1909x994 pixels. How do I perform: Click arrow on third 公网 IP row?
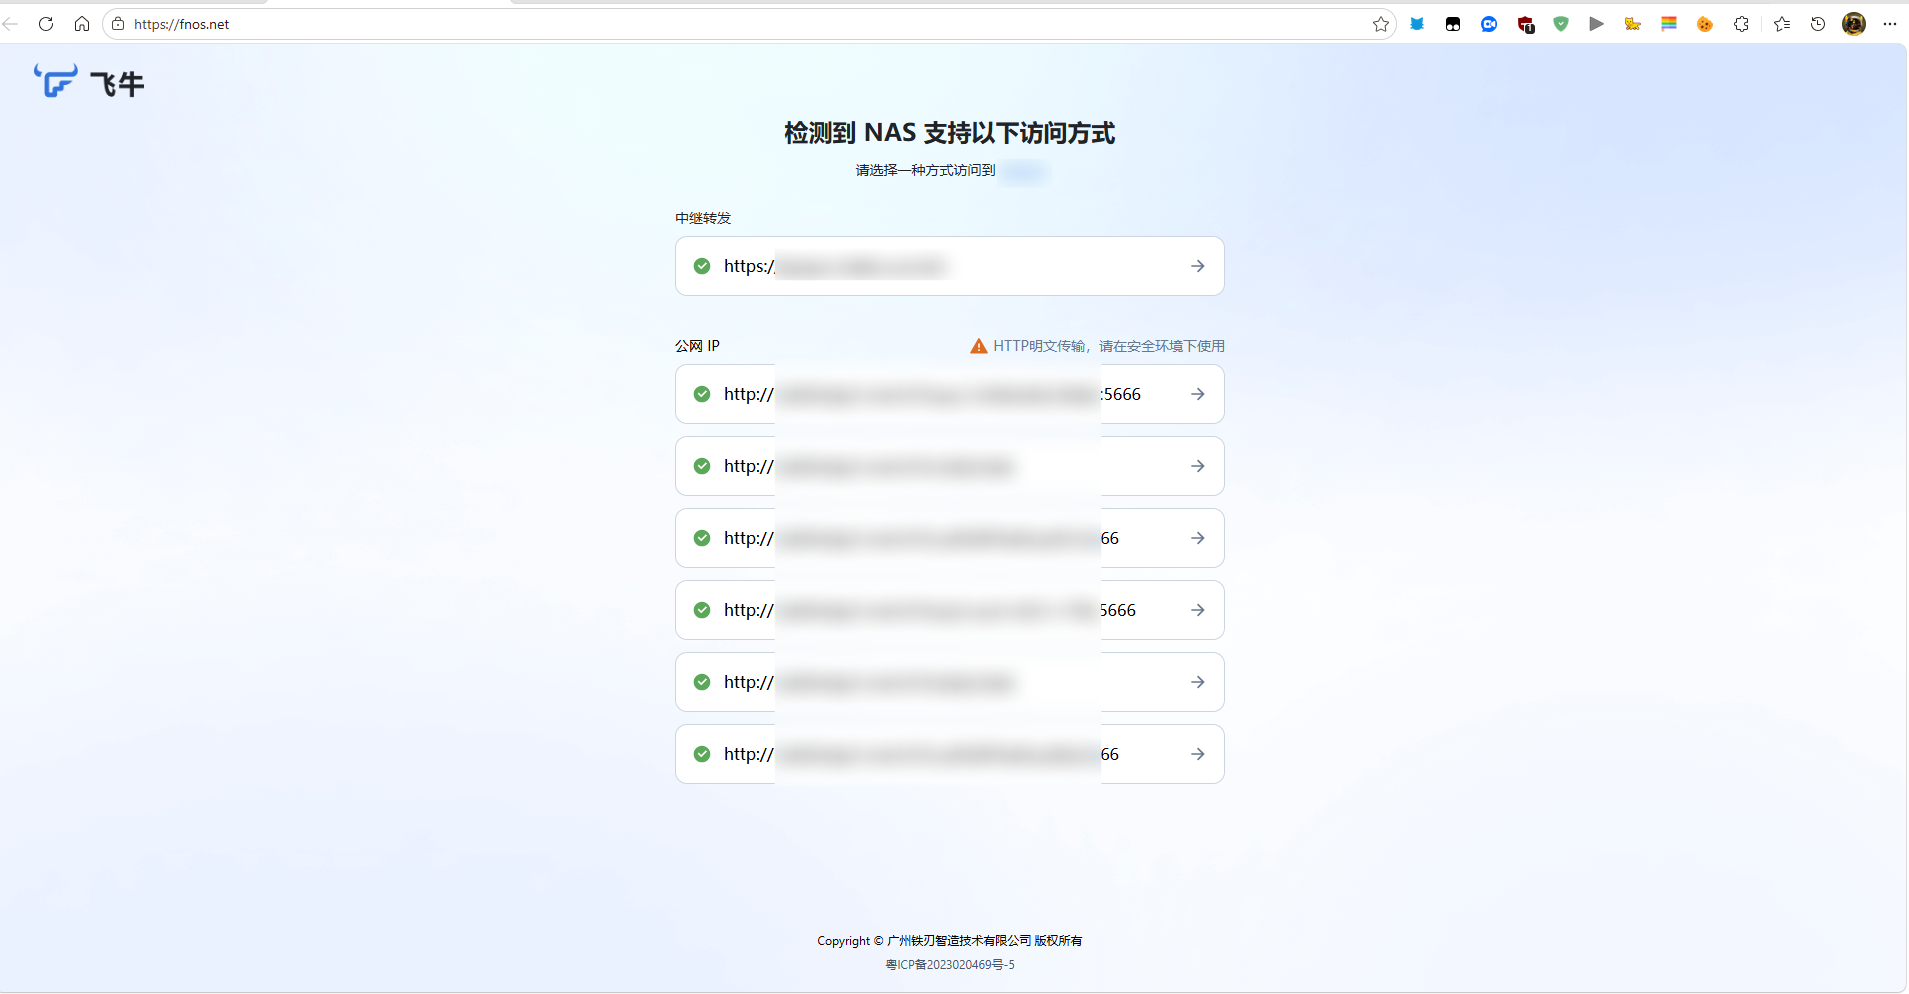coord(1197,538)
